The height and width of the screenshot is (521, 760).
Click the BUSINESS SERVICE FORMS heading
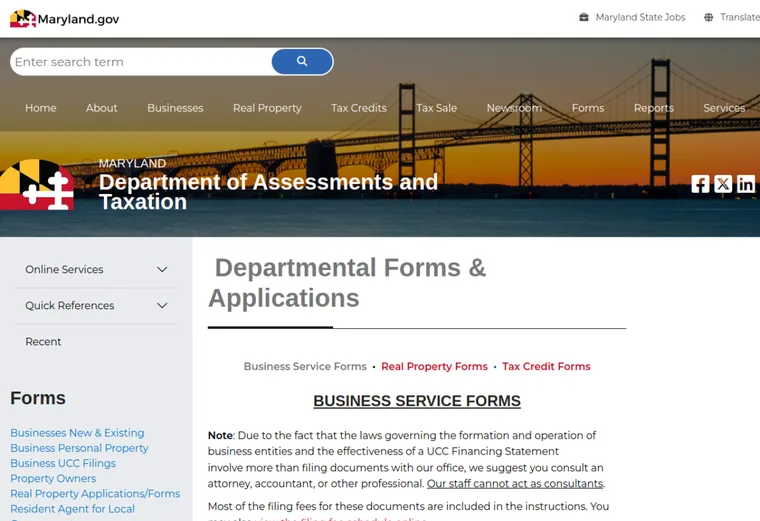(417, 401)
